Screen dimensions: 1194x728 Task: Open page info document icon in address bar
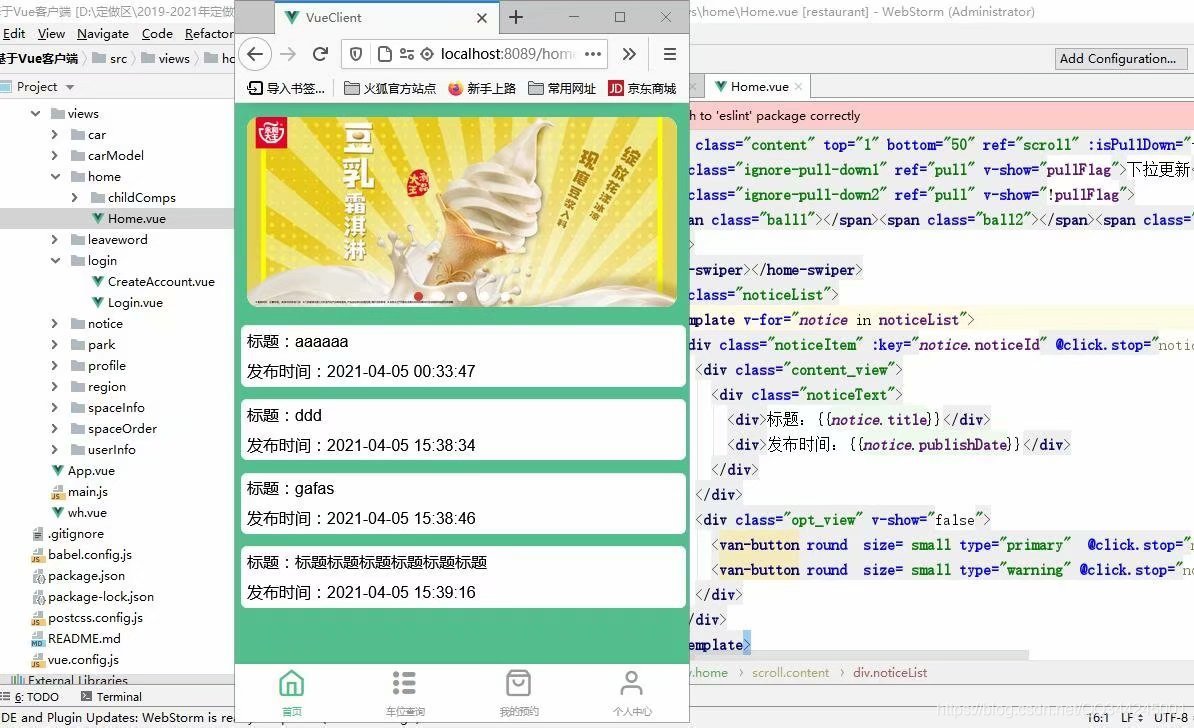[385, 54]
